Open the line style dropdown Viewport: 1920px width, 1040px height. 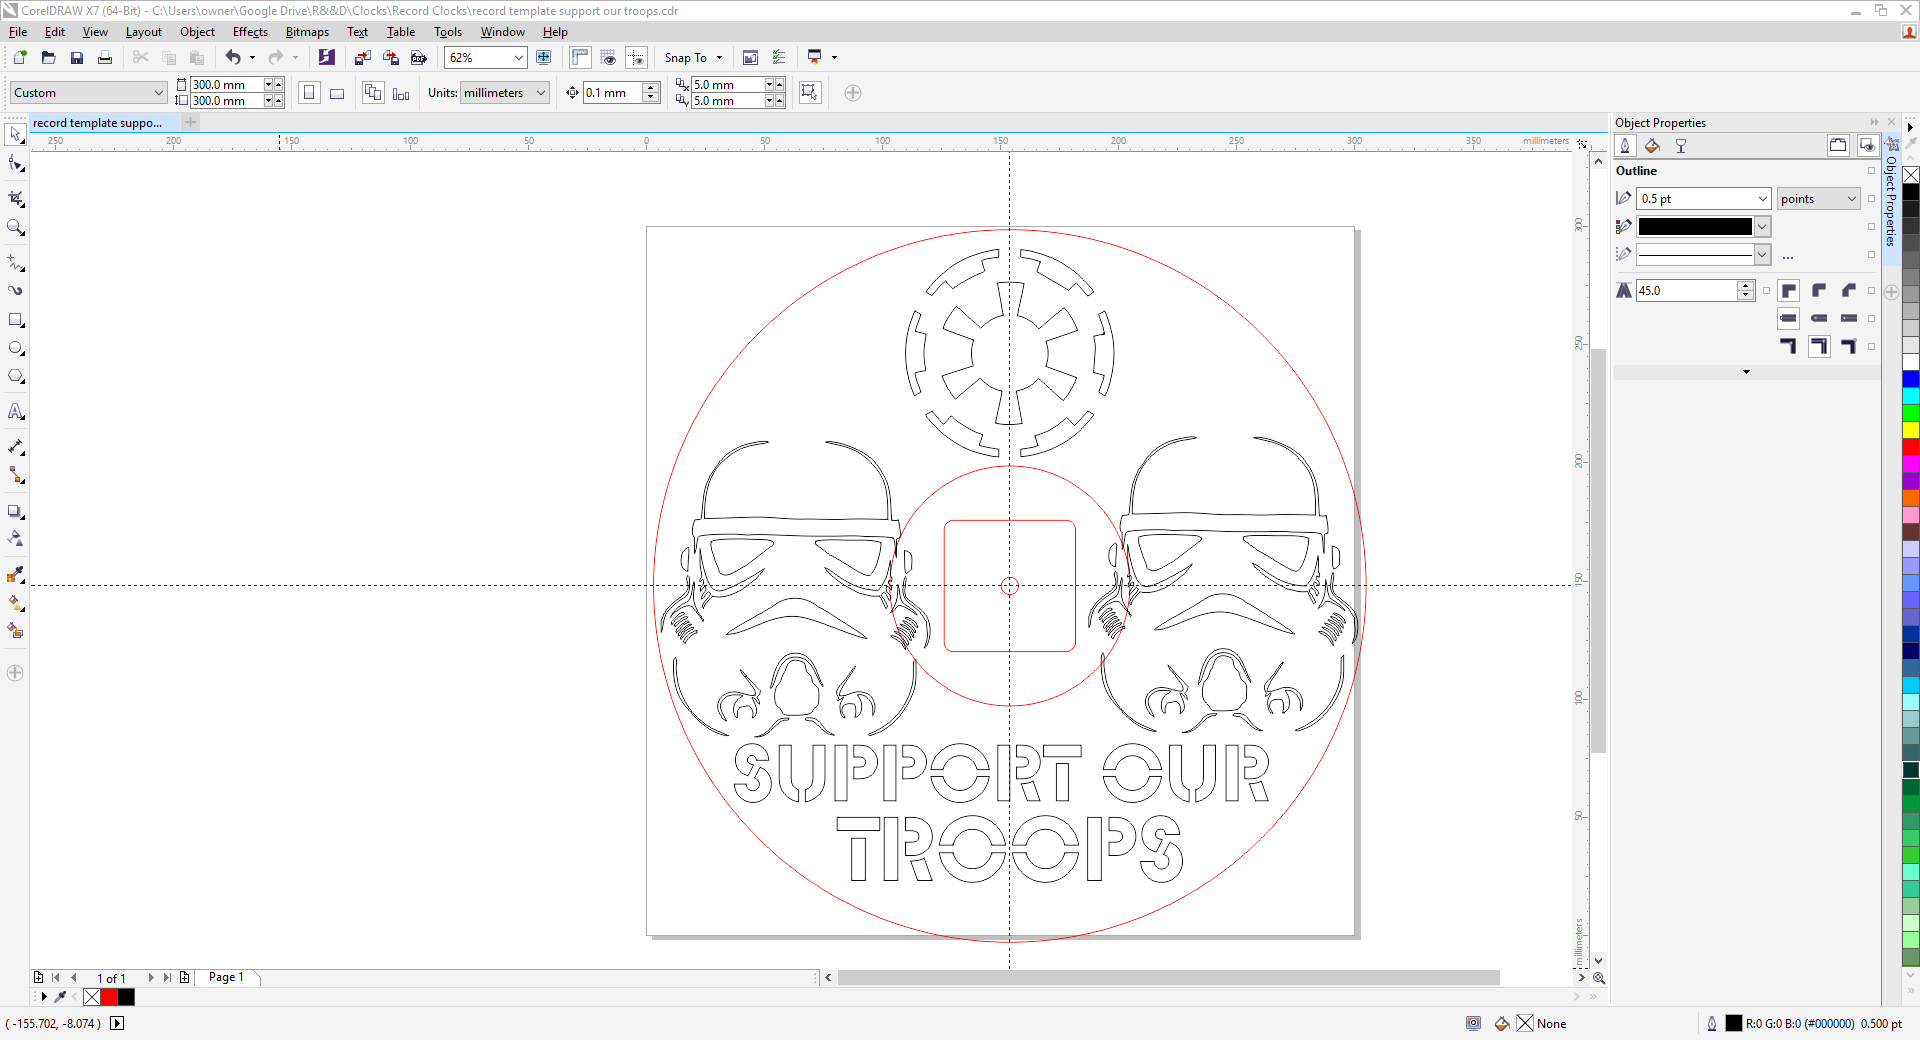point(1763,255)
